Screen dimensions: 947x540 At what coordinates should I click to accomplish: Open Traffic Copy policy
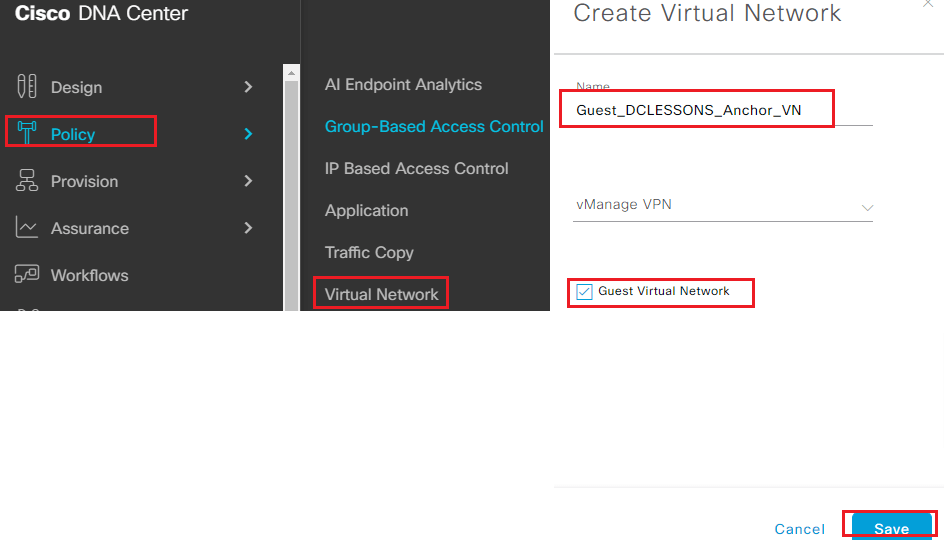click(x=369, y=252)
